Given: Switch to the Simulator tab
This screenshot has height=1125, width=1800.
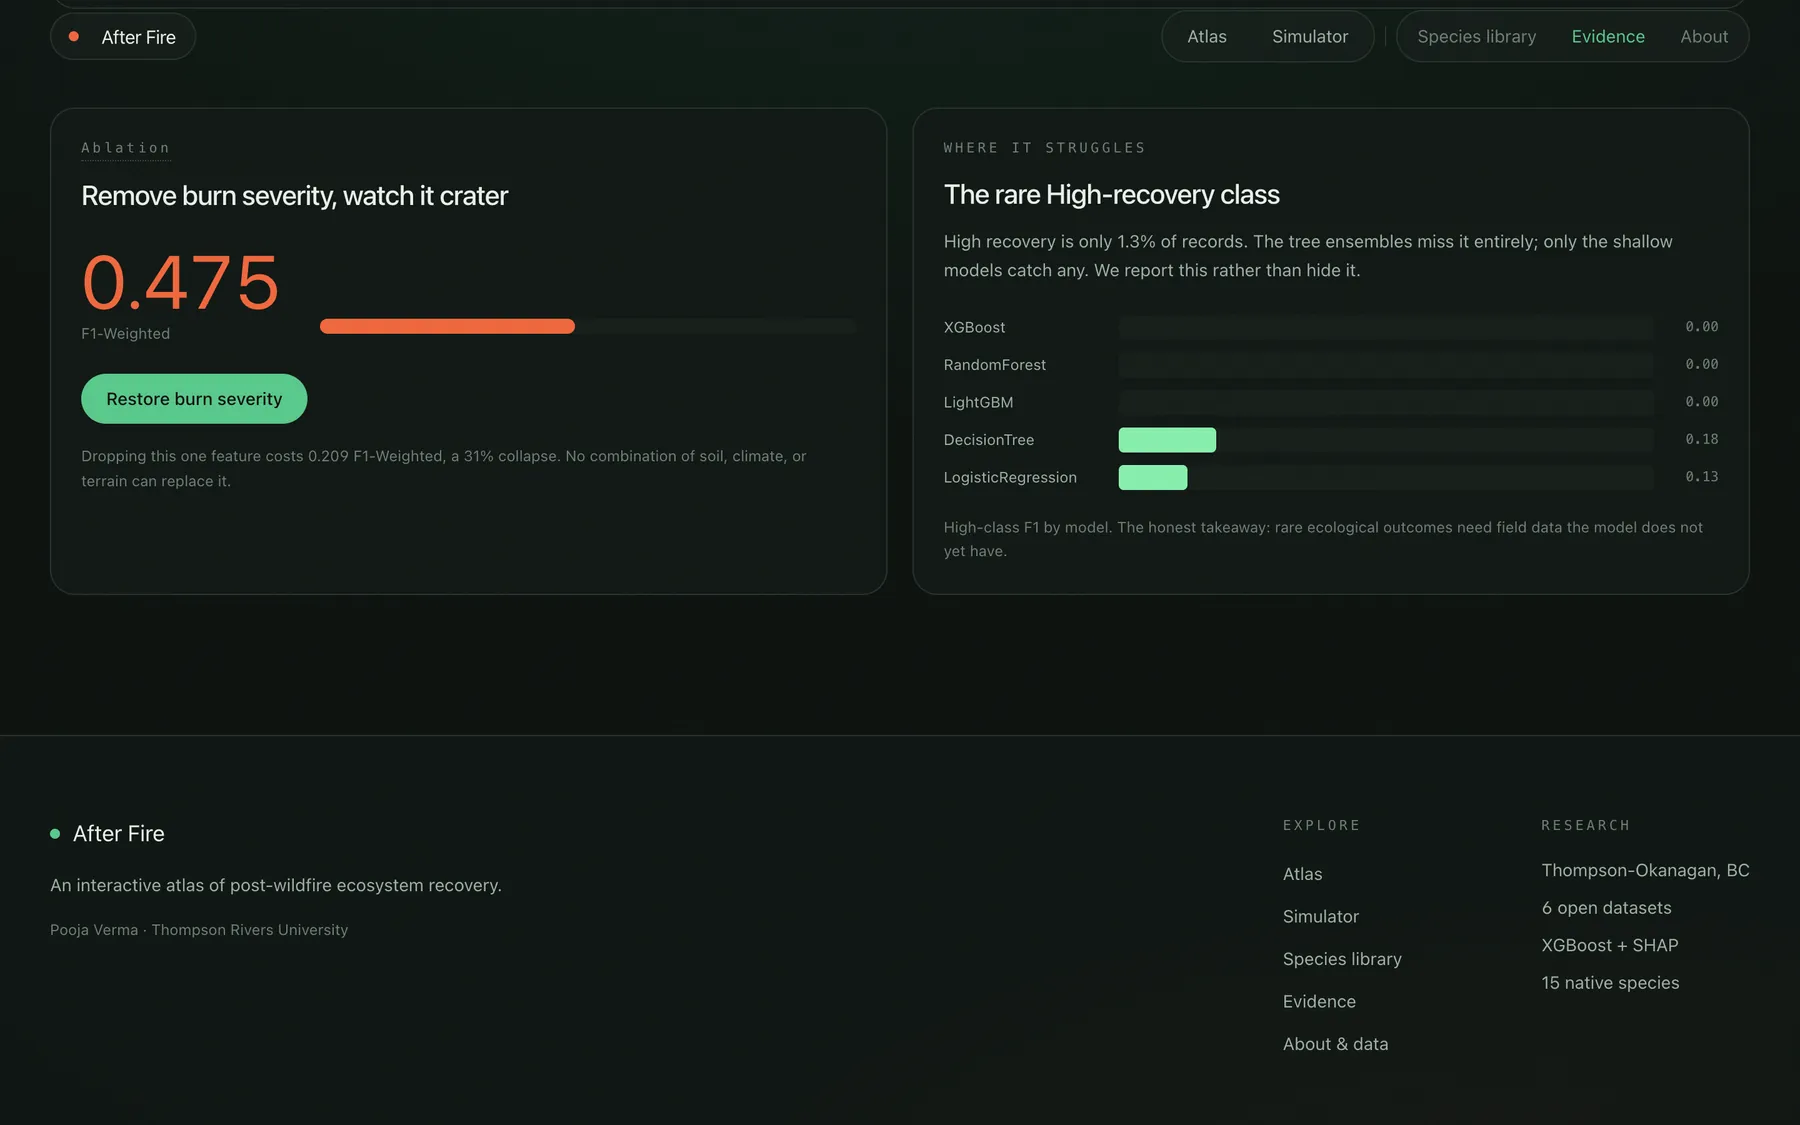Looking at the screenshot, I should (x=1310, y=37).
